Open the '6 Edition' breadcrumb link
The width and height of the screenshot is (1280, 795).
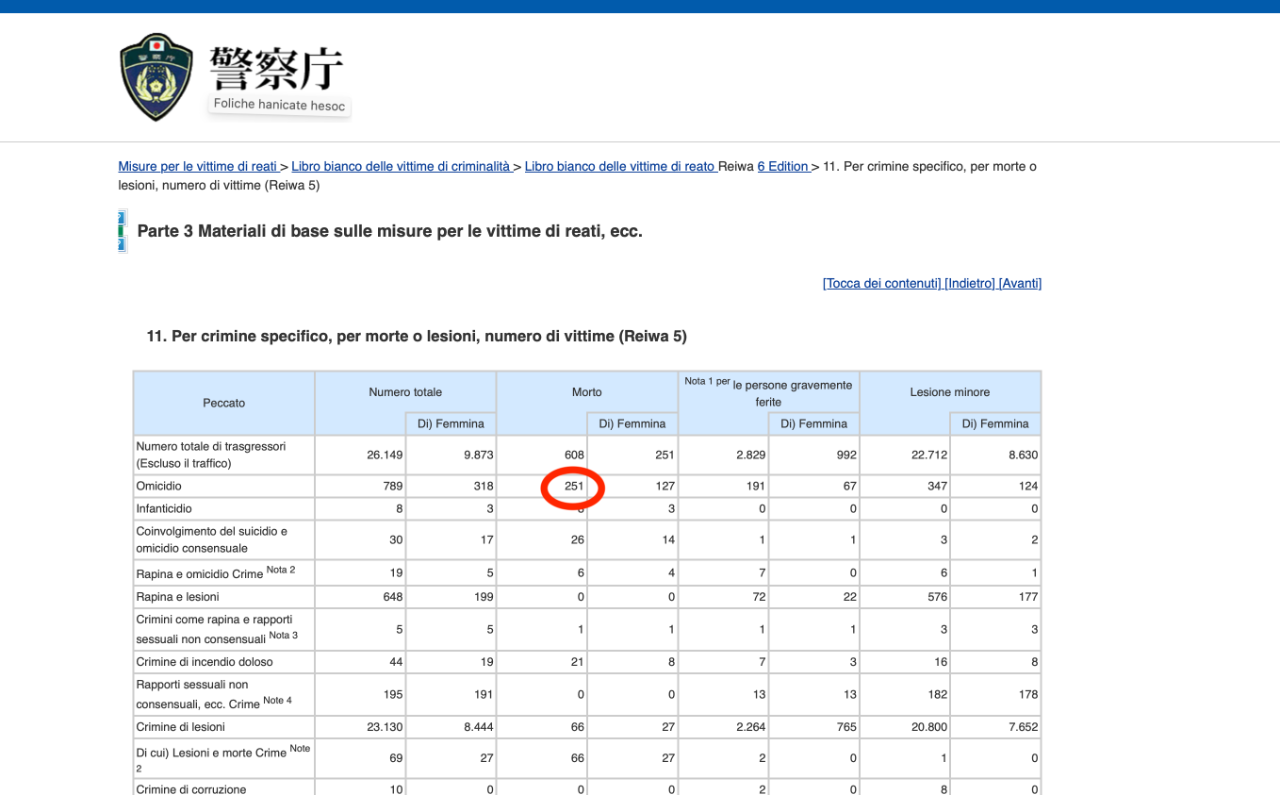pos(783,167)
